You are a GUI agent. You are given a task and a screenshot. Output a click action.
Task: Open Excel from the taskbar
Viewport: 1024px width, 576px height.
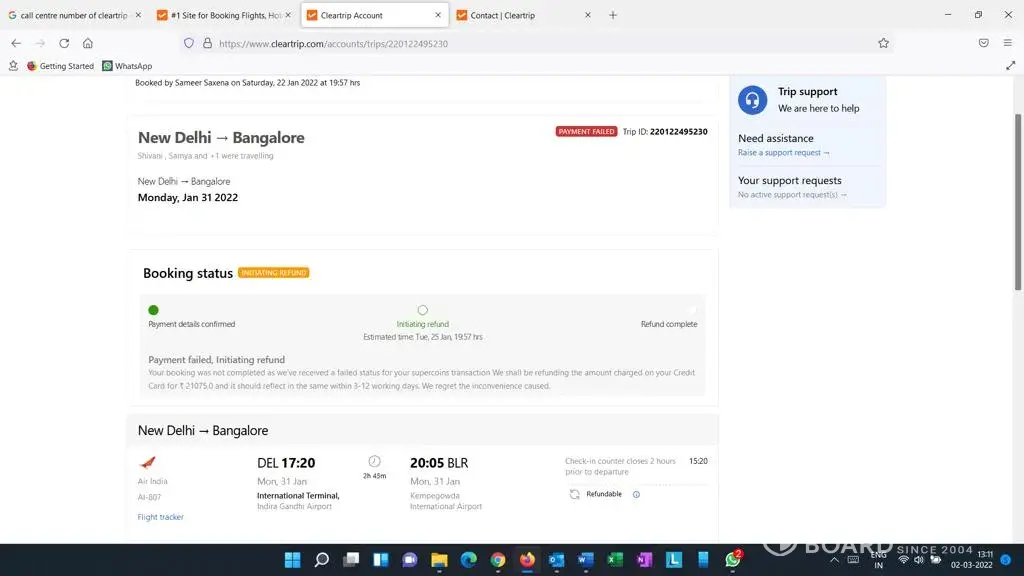coord(615,560)
